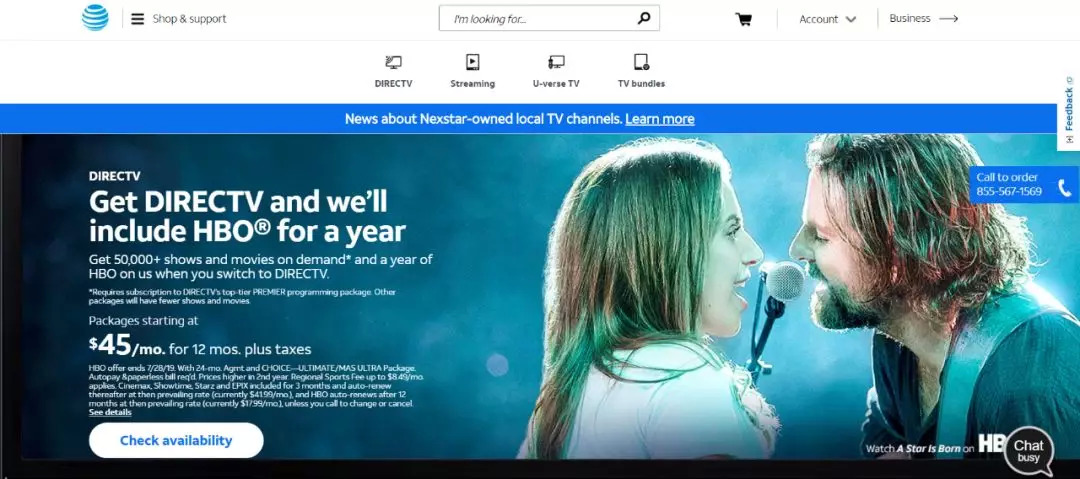The width and height of the screenshot is (1080, 479).
Task: Click the Get DIRECTV HBO headline
Action: pyautogui.click(x=247, y=216)
